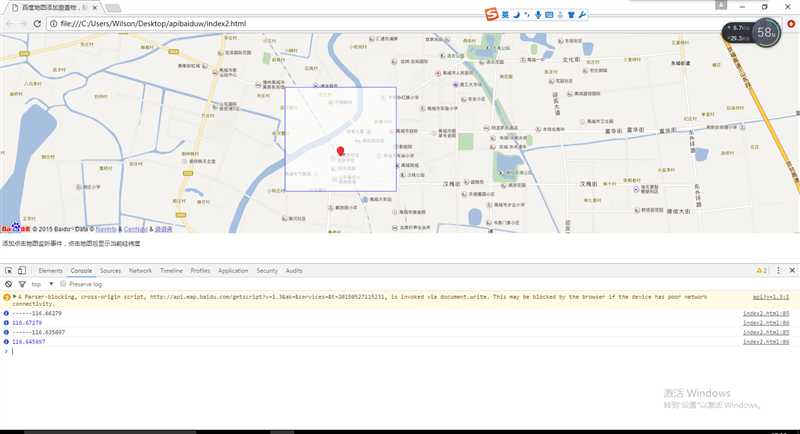Open a new tab with the new-tab button
The width and height of the screenshot is (800, 434).
coord(112,8)
